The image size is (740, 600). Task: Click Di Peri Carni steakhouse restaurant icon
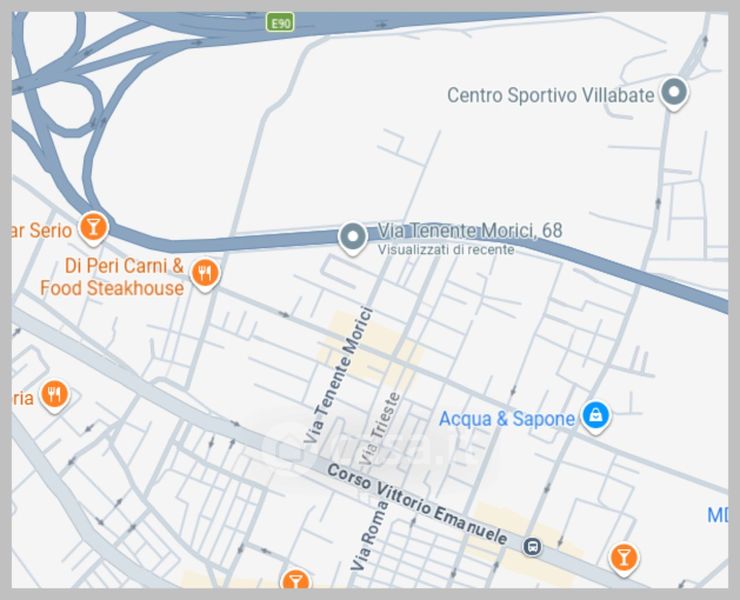click(205, 274)
